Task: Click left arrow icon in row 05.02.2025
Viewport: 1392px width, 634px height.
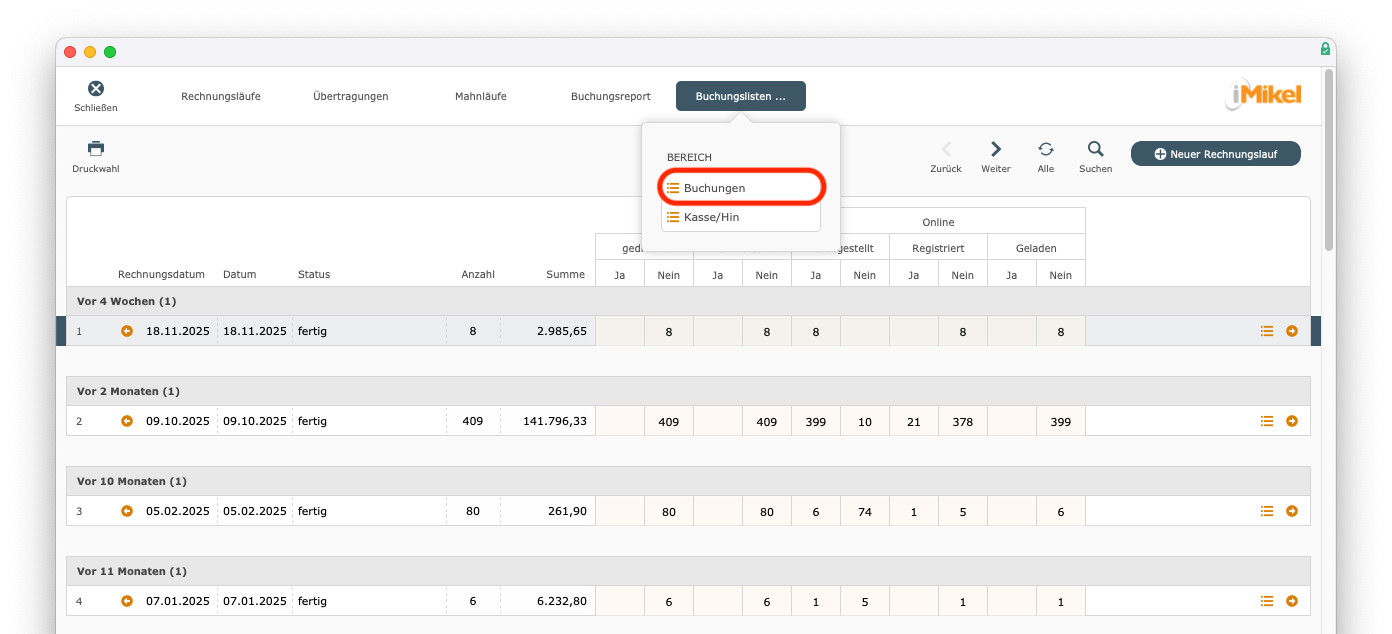Action: [127, 511]
